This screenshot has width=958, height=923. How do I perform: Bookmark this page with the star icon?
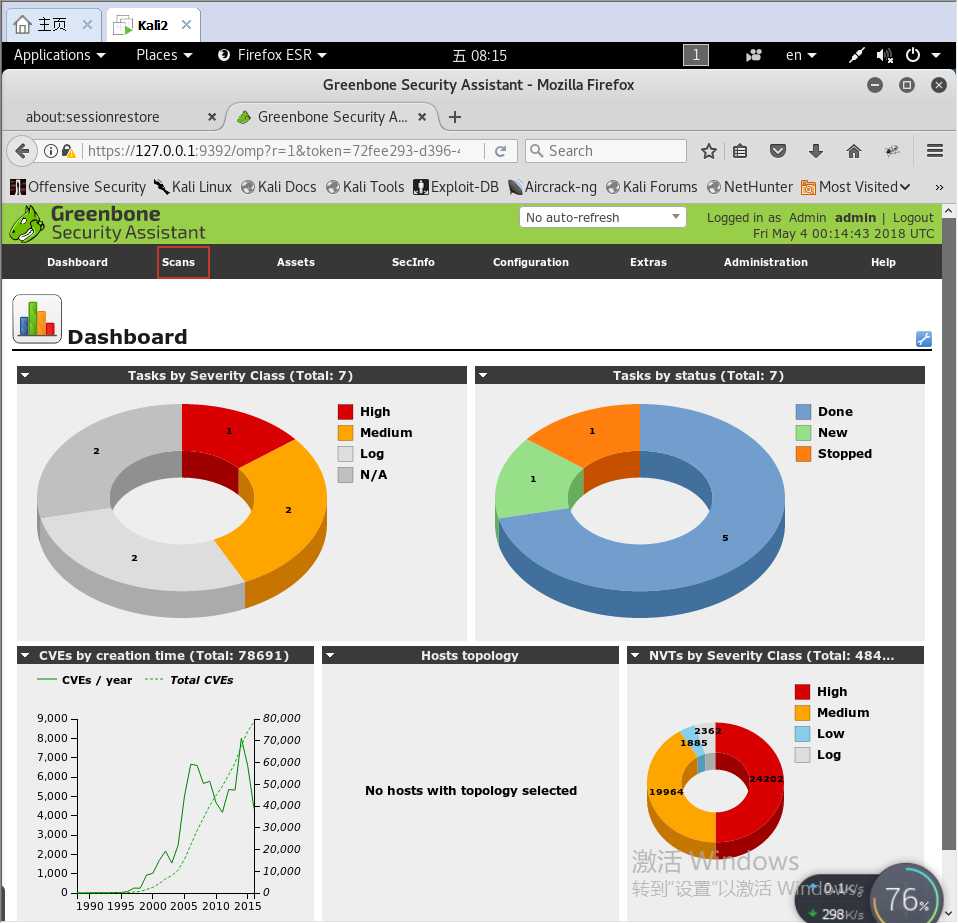point(708,151)
